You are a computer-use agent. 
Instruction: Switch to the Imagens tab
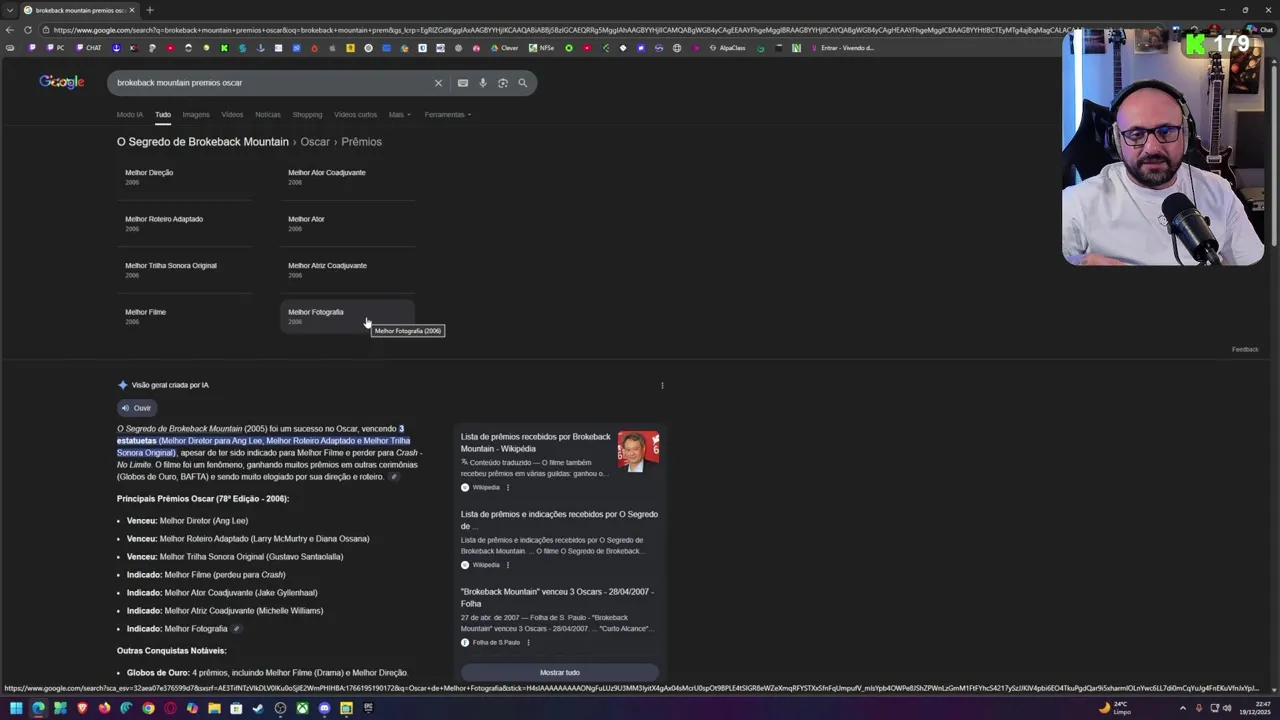[x=196, y=114]
